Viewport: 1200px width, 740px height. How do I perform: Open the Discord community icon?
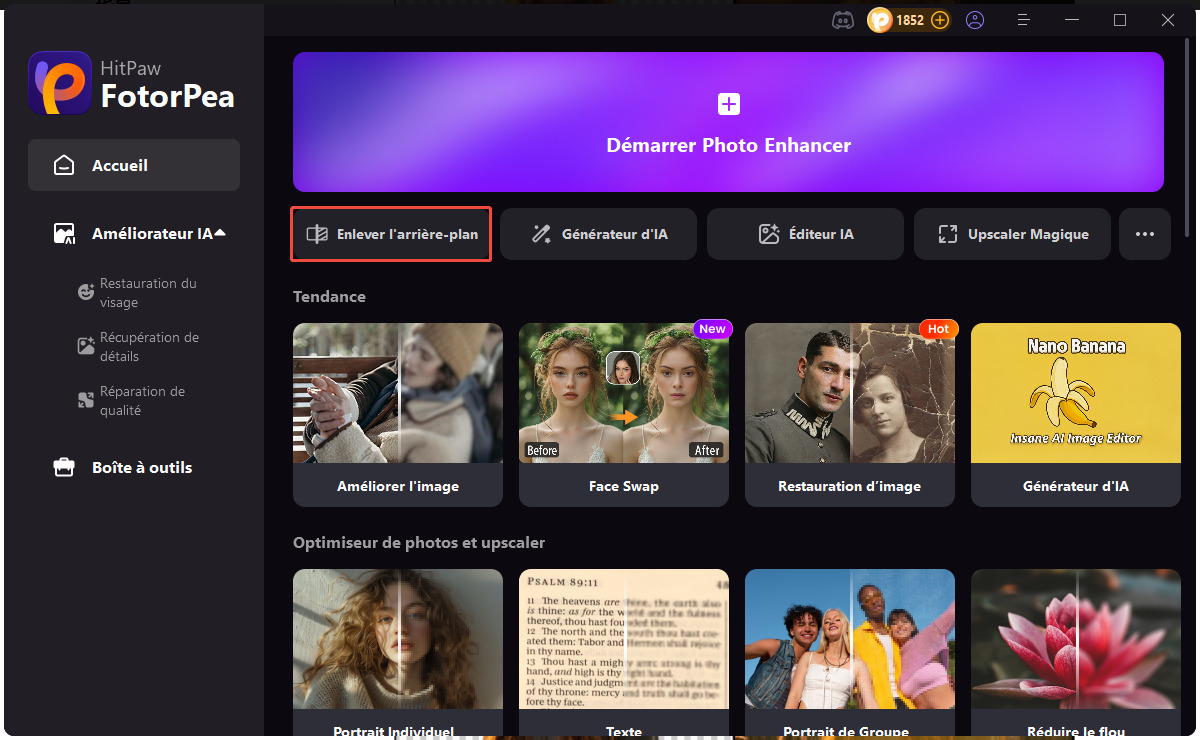coord(842,20)
